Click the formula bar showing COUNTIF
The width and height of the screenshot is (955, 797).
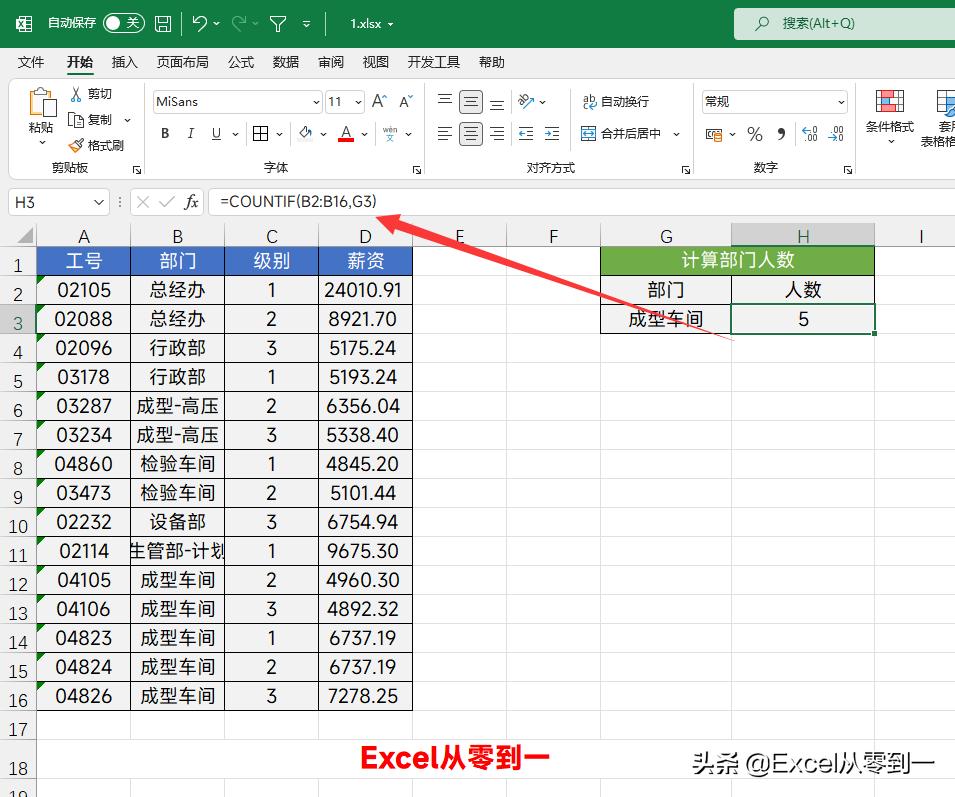coord(300,201)
